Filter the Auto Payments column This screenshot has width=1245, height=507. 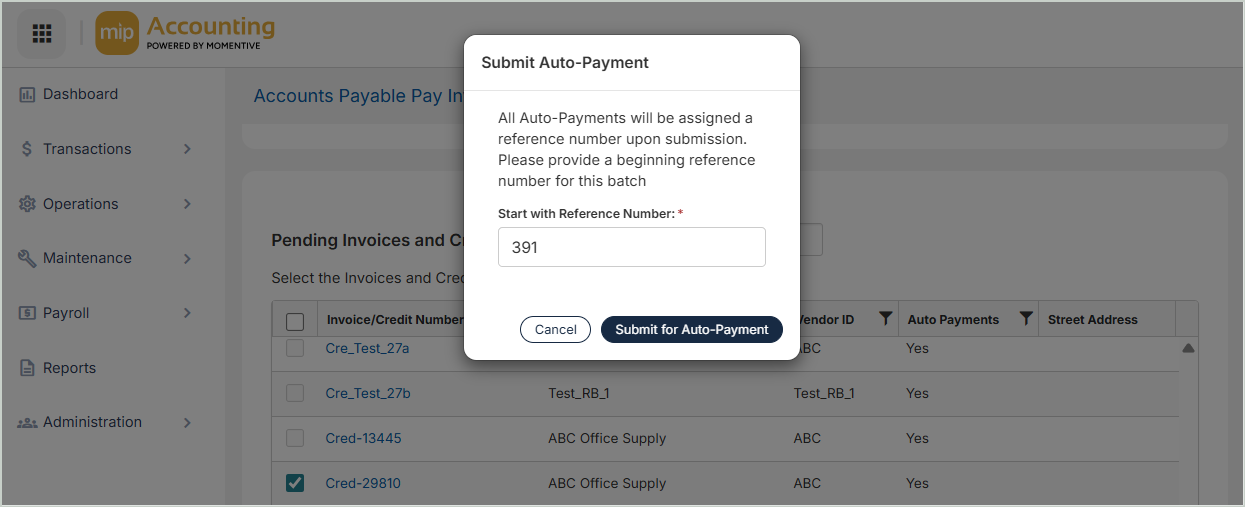click(x=1025, y=319)
